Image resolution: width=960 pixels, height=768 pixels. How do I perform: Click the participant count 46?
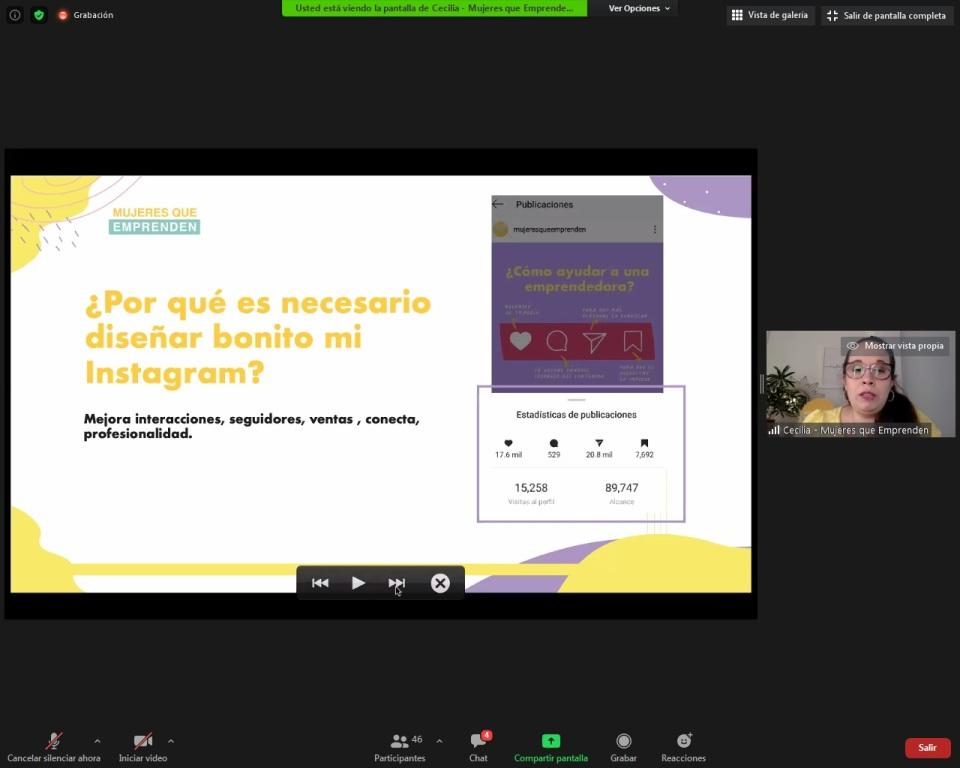point(417,739)
